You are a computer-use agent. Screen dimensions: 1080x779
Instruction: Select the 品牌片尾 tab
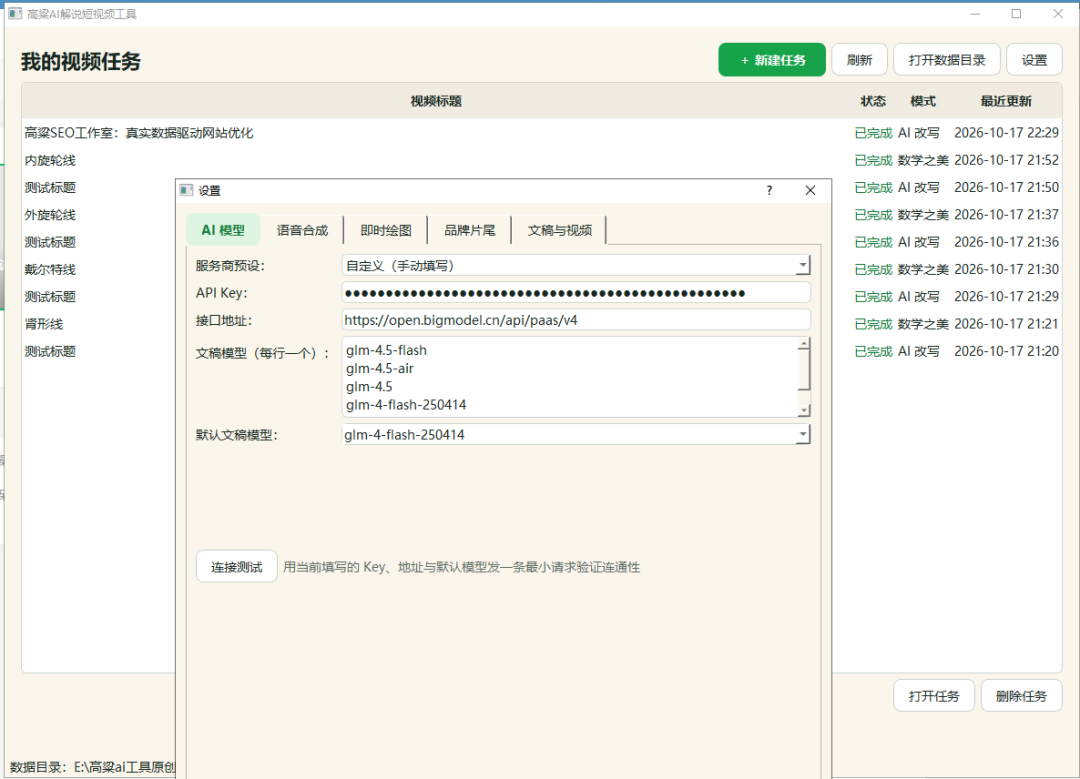point(470,230)
